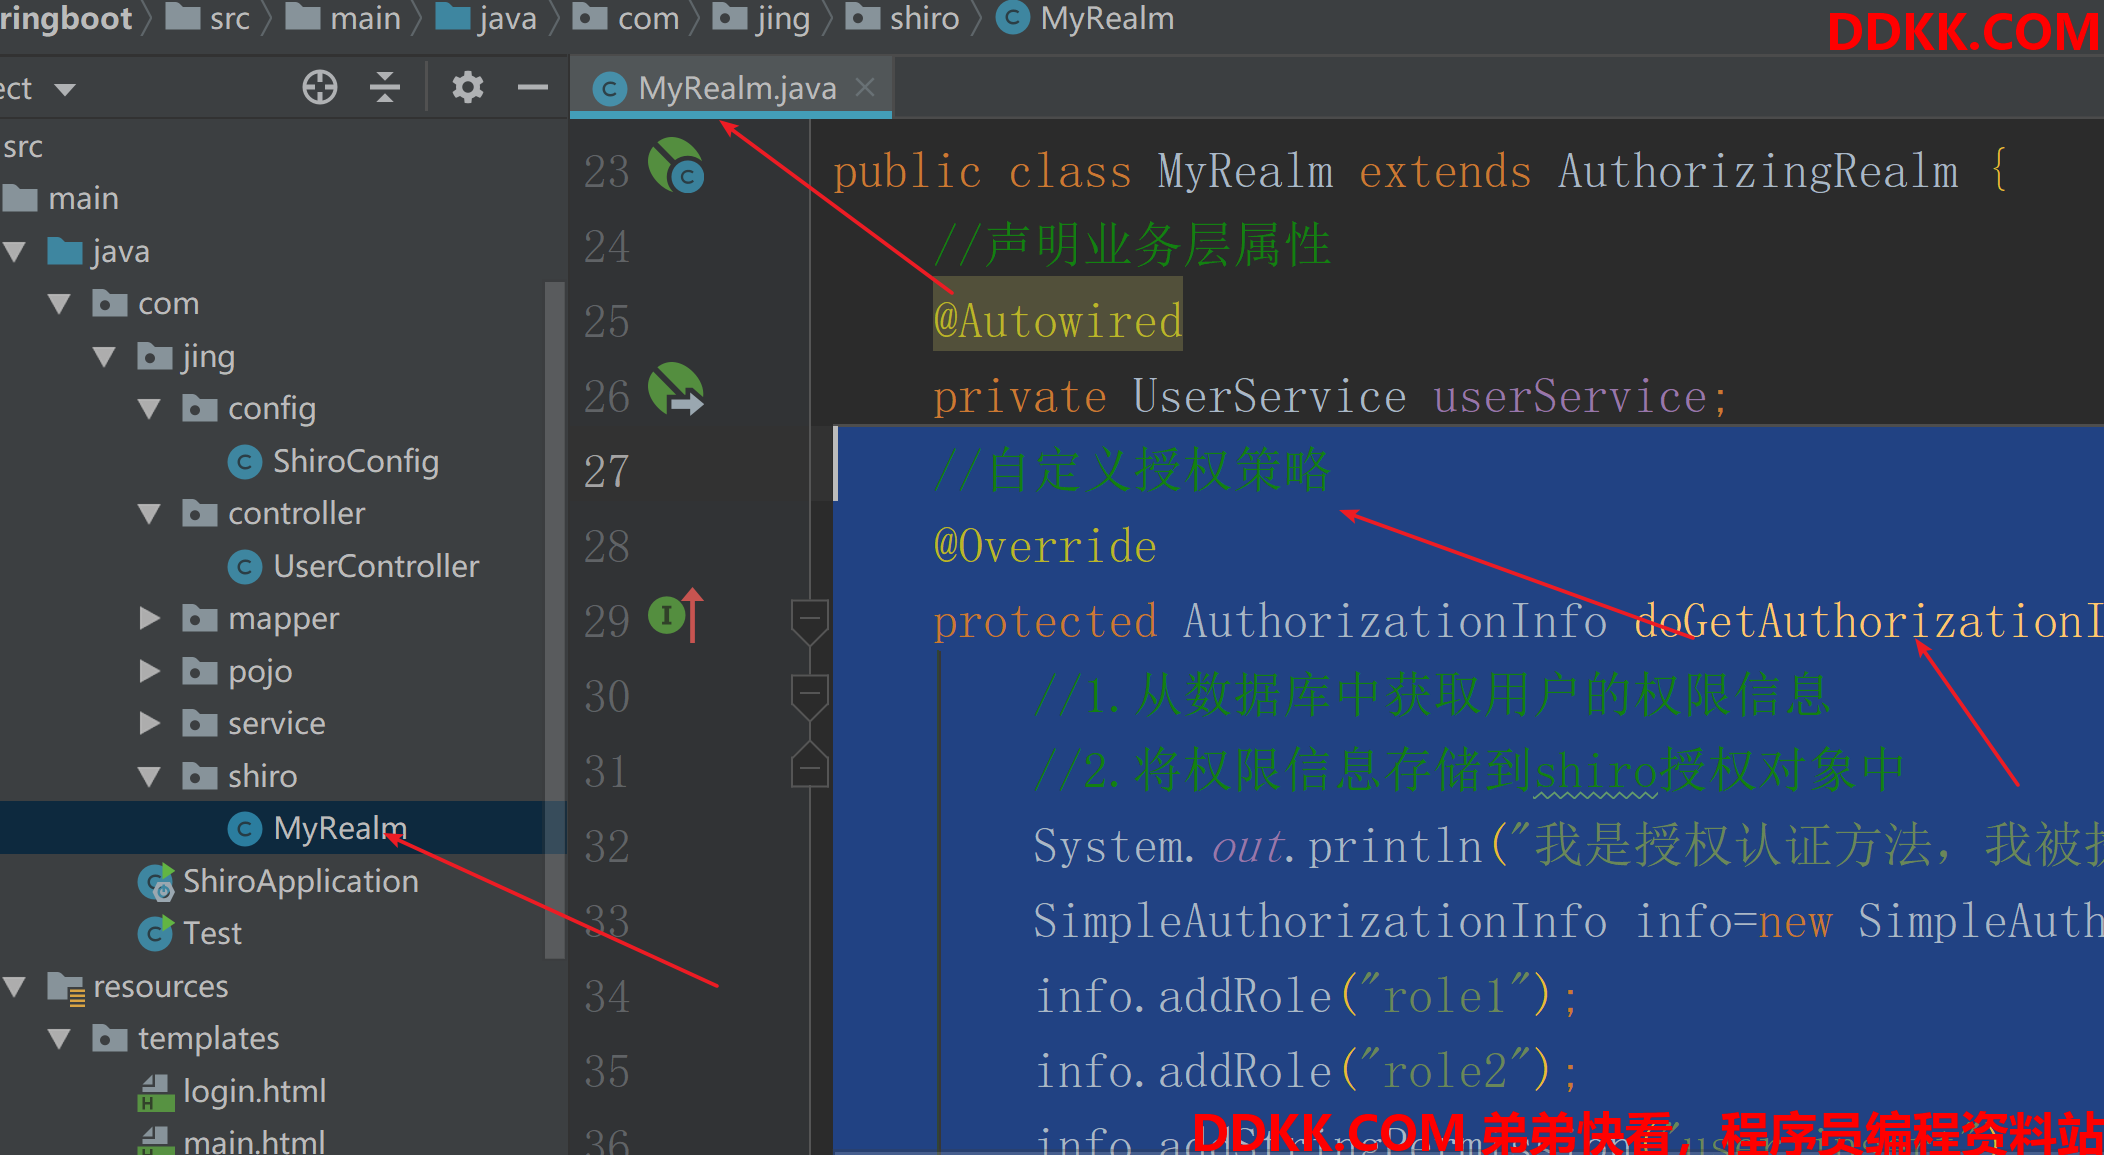Viewport: 2104px width, 1155px height.
Task: Click the fold end marker at line 31
Action: point(809,765)
